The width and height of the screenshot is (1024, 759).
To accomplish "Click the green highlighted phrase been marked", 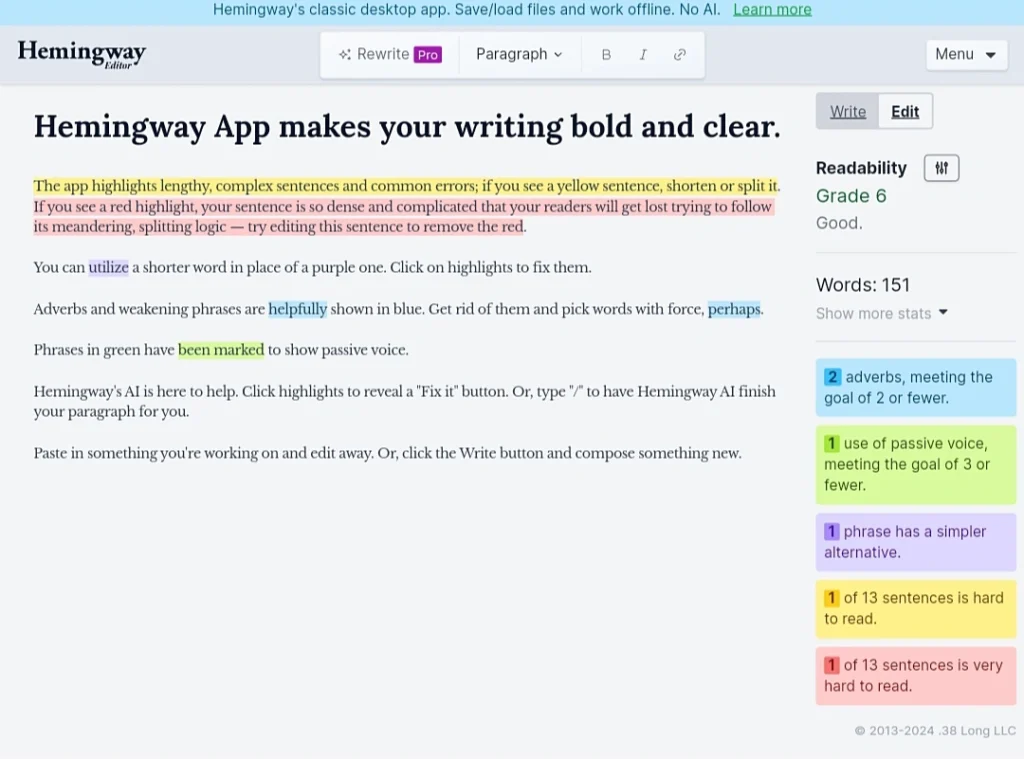I will (221, 350).
